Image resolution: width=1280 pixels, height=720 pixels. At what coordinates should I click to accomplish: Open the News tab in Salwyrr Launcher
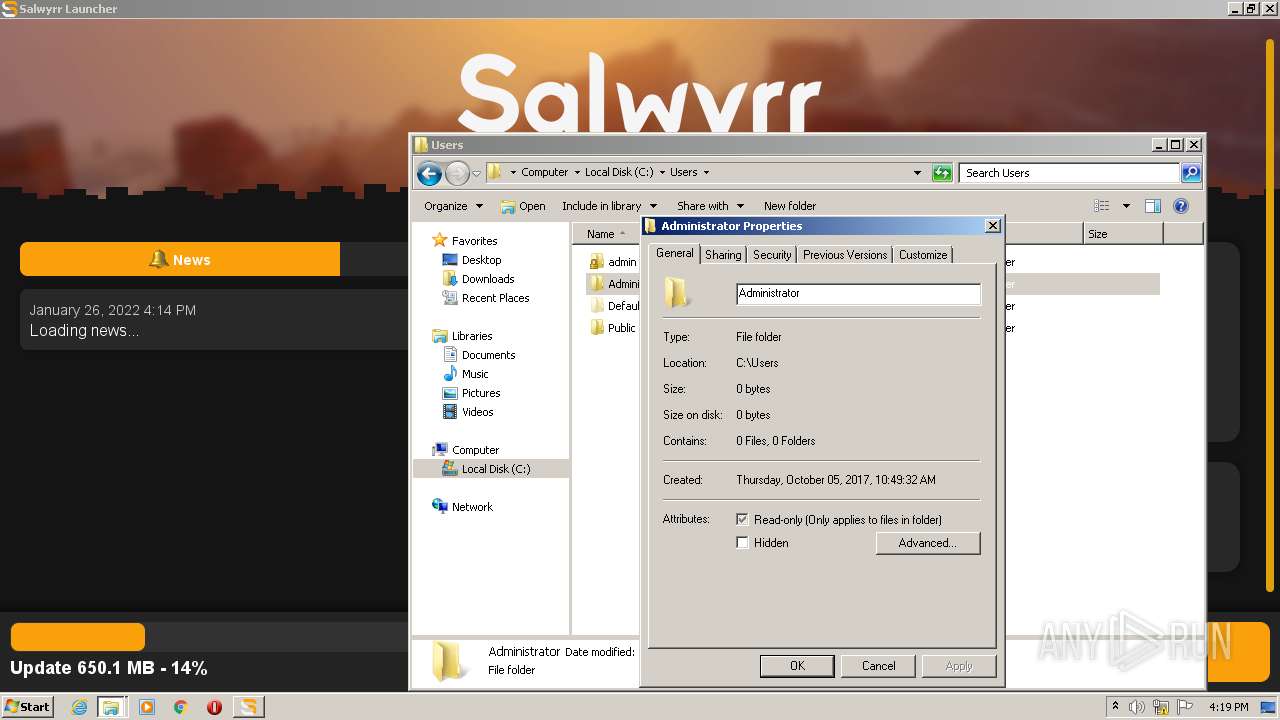pos(180,260)
